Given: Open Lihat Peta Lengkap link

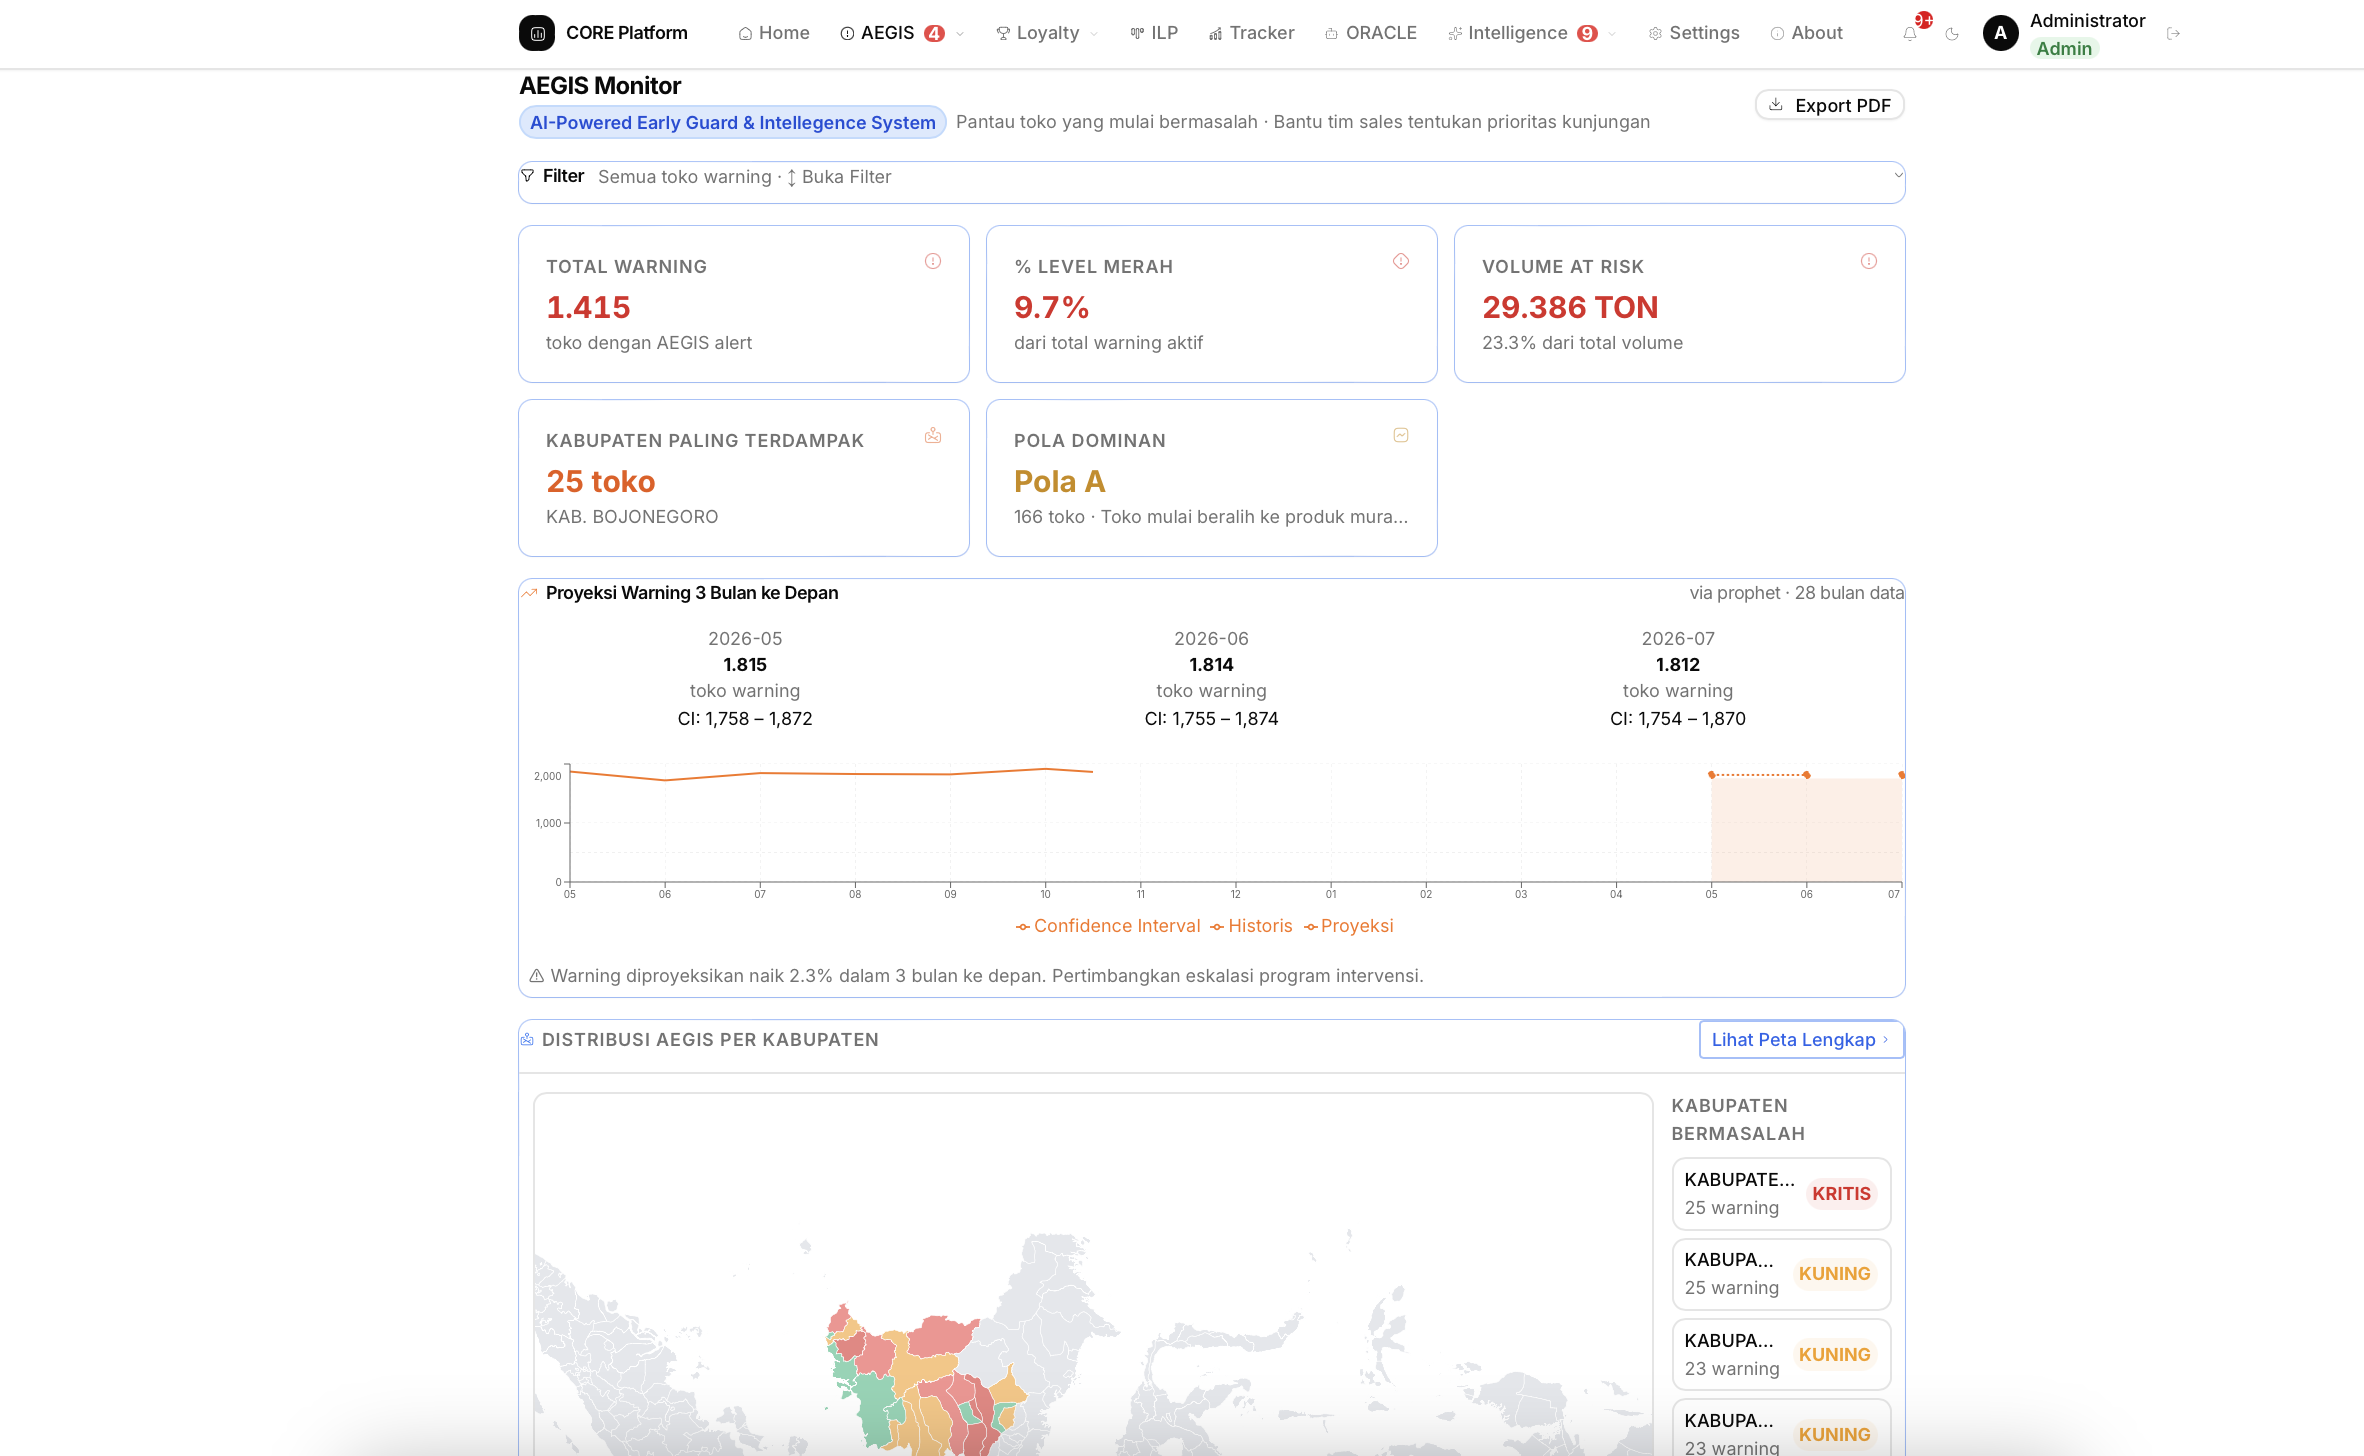Looking at the screenshot, I should 1801,1040.
